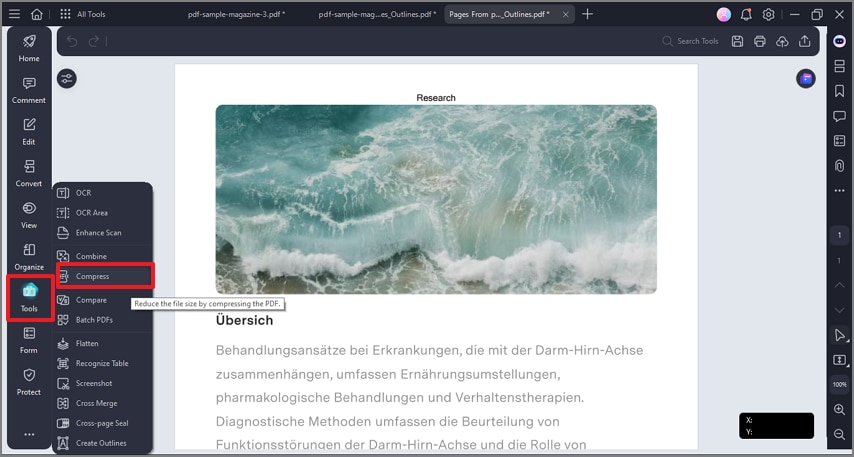
Task: Go to the Home house icon
Action: (x=36, y=14)
